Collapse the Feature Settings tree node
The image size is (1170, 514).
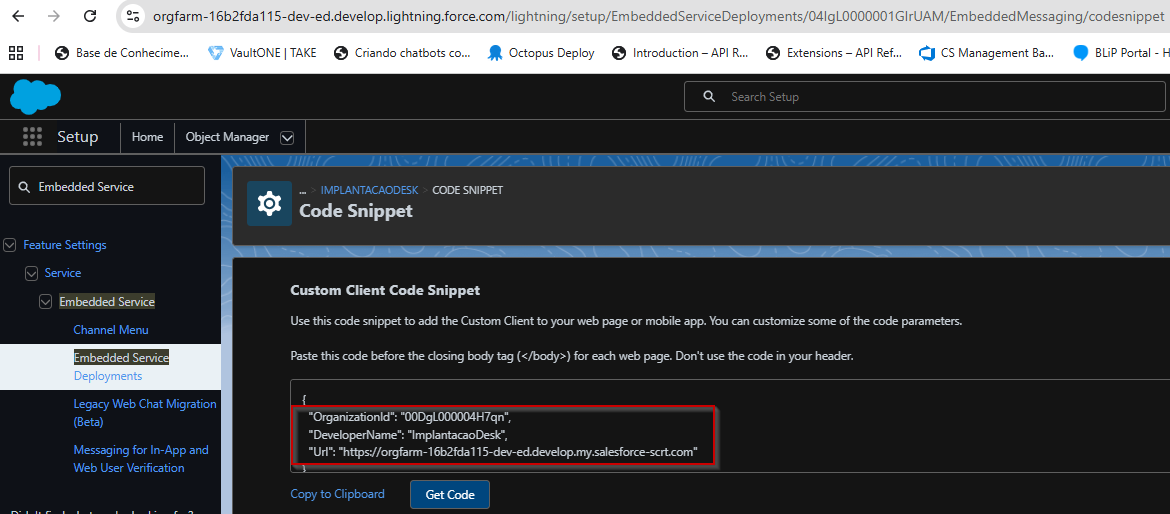(x=11, y=245)
